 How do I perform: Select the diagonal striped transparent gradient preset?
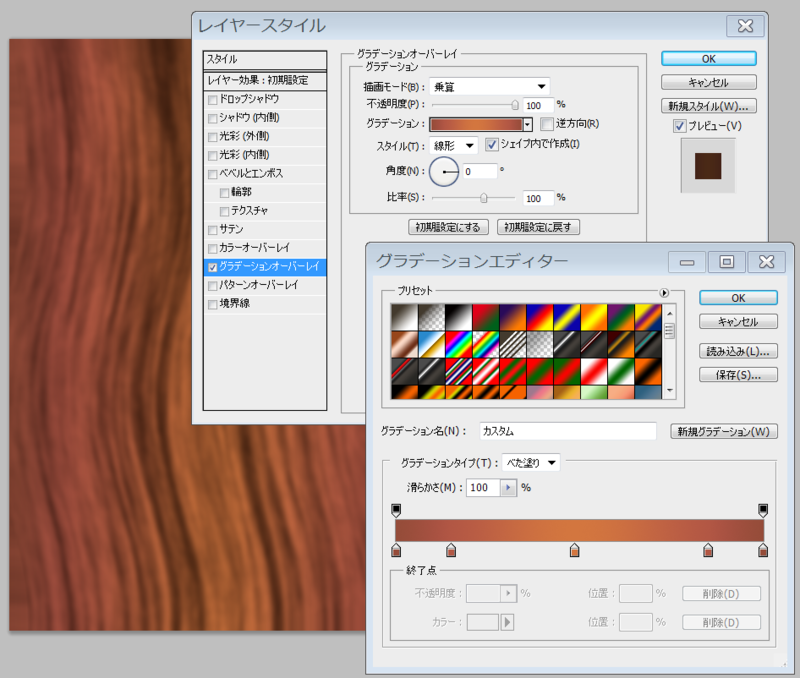(508, 343)
